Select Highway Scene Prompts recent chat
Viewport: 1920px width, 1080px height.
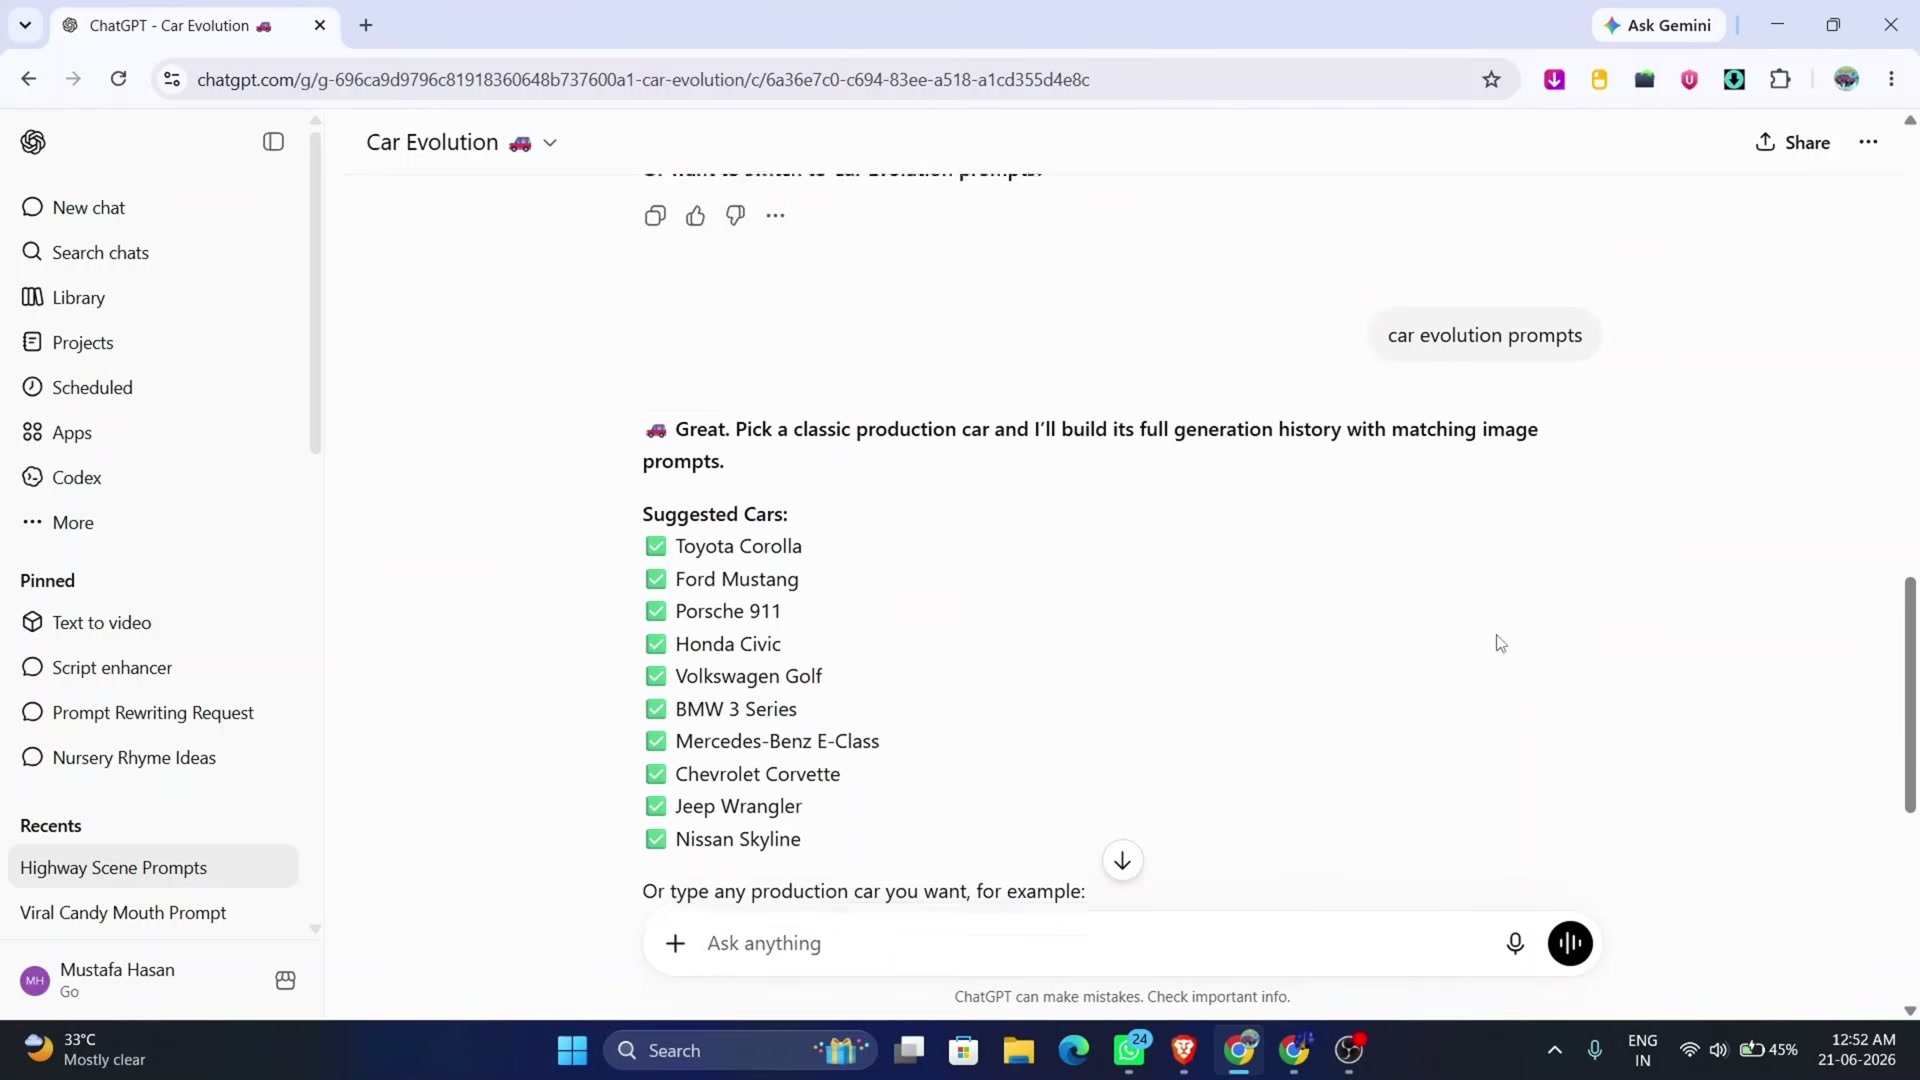[x=153, y=868]
